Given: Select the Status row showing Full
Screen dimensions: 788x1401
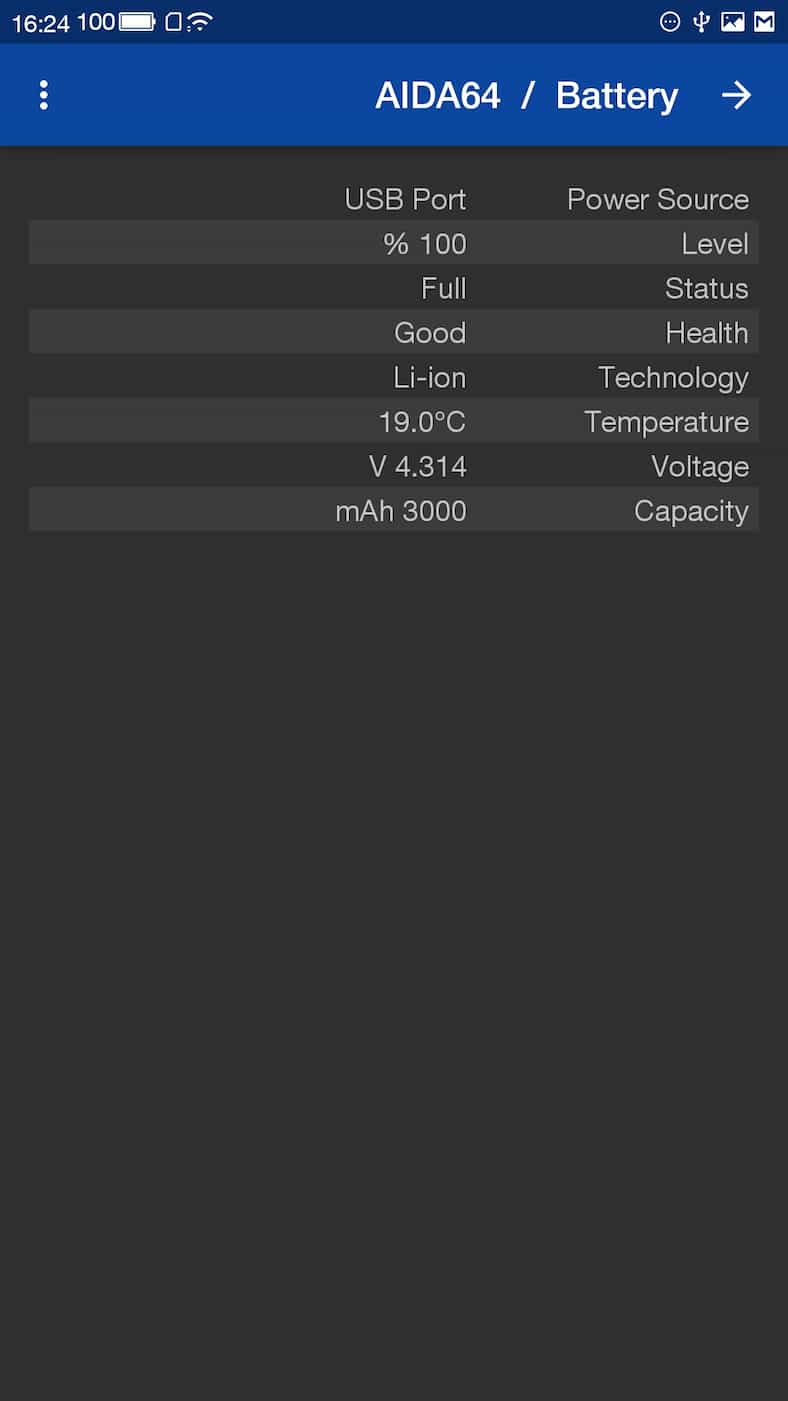Looking at the screenshot, I should [394, 288].
